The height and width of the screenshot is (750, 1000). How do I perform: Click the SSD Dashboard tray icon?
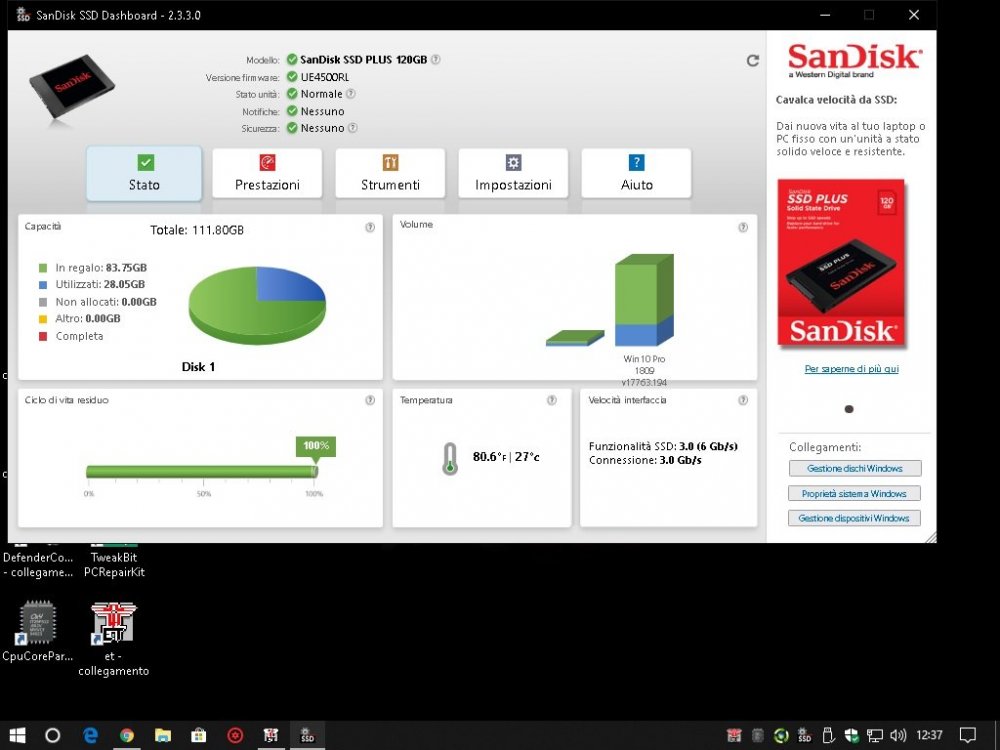click(804, 735)
